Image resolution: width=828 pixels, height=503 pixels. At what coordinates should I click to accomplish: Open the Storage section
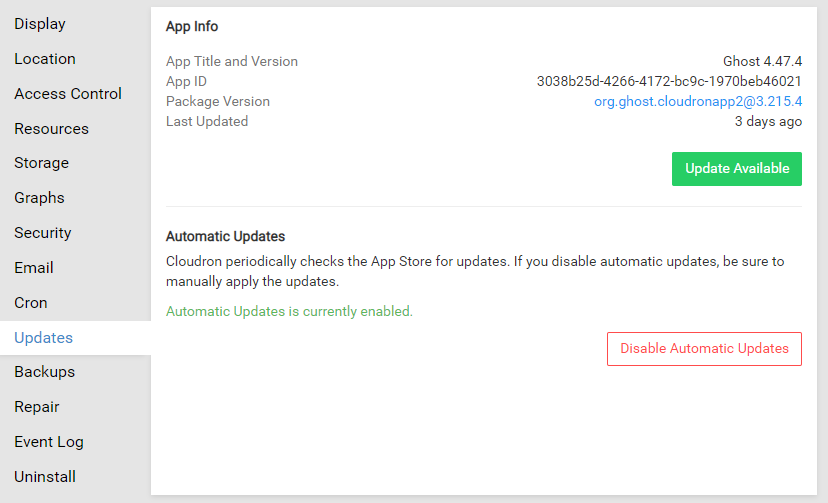(x=42, y=163)
